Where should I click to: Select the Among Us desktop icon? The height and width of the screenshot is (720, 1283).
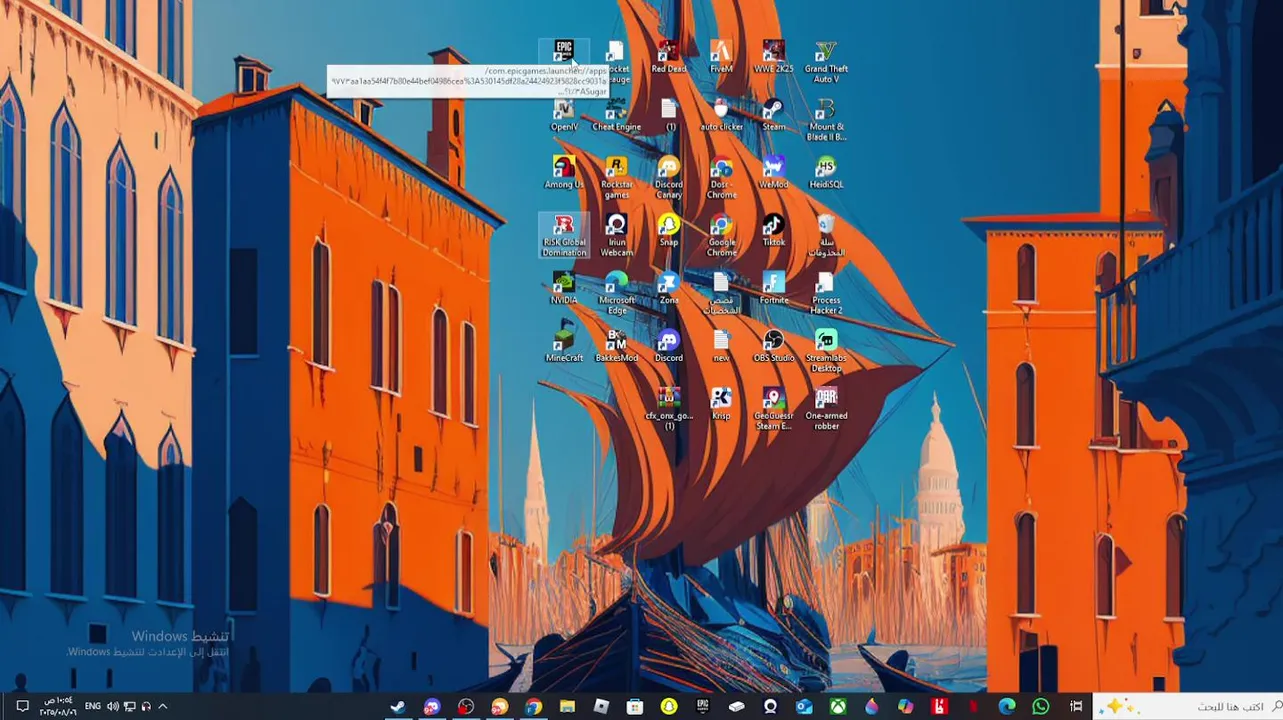[564, 172]
